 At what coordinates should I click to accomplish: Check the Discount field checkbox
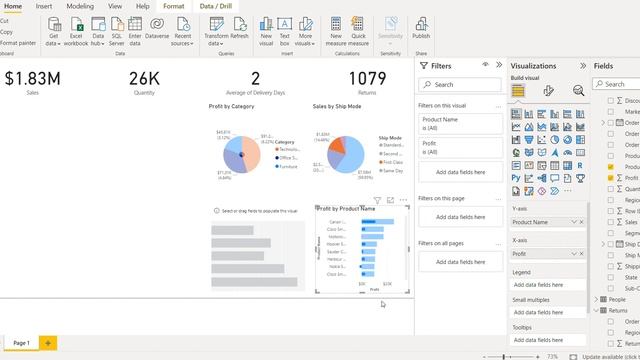(x=611, y=100)
